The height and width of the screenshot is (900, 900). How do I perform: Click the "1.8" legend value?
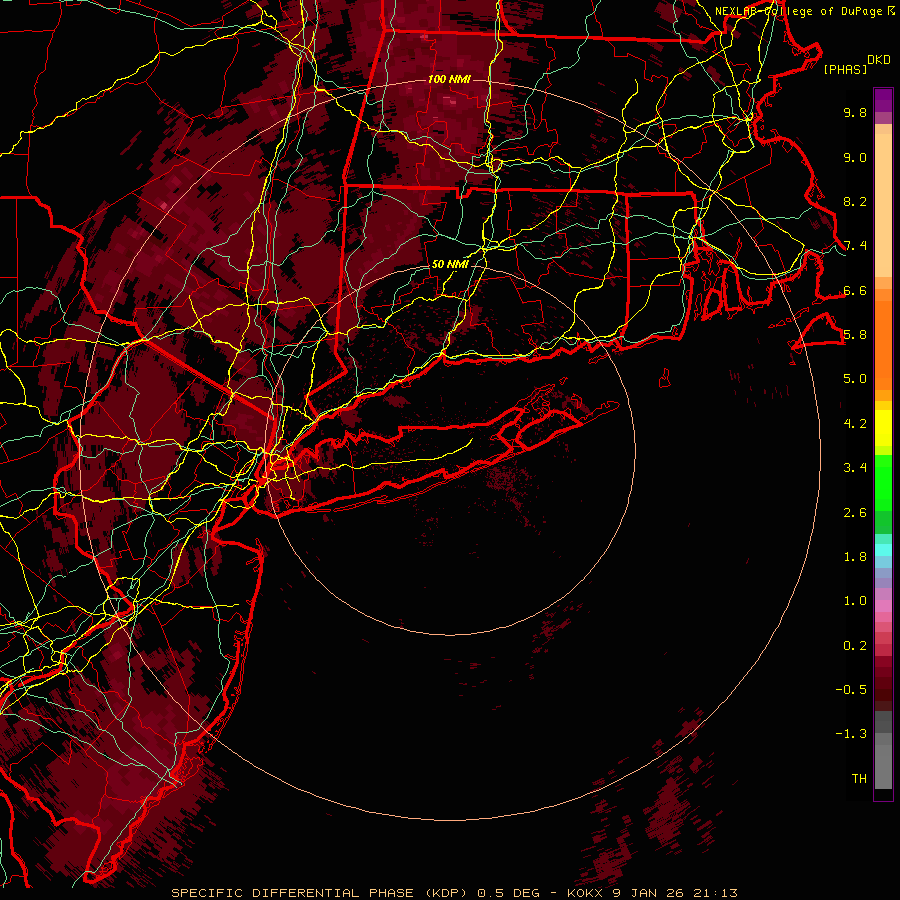(855, 557)
